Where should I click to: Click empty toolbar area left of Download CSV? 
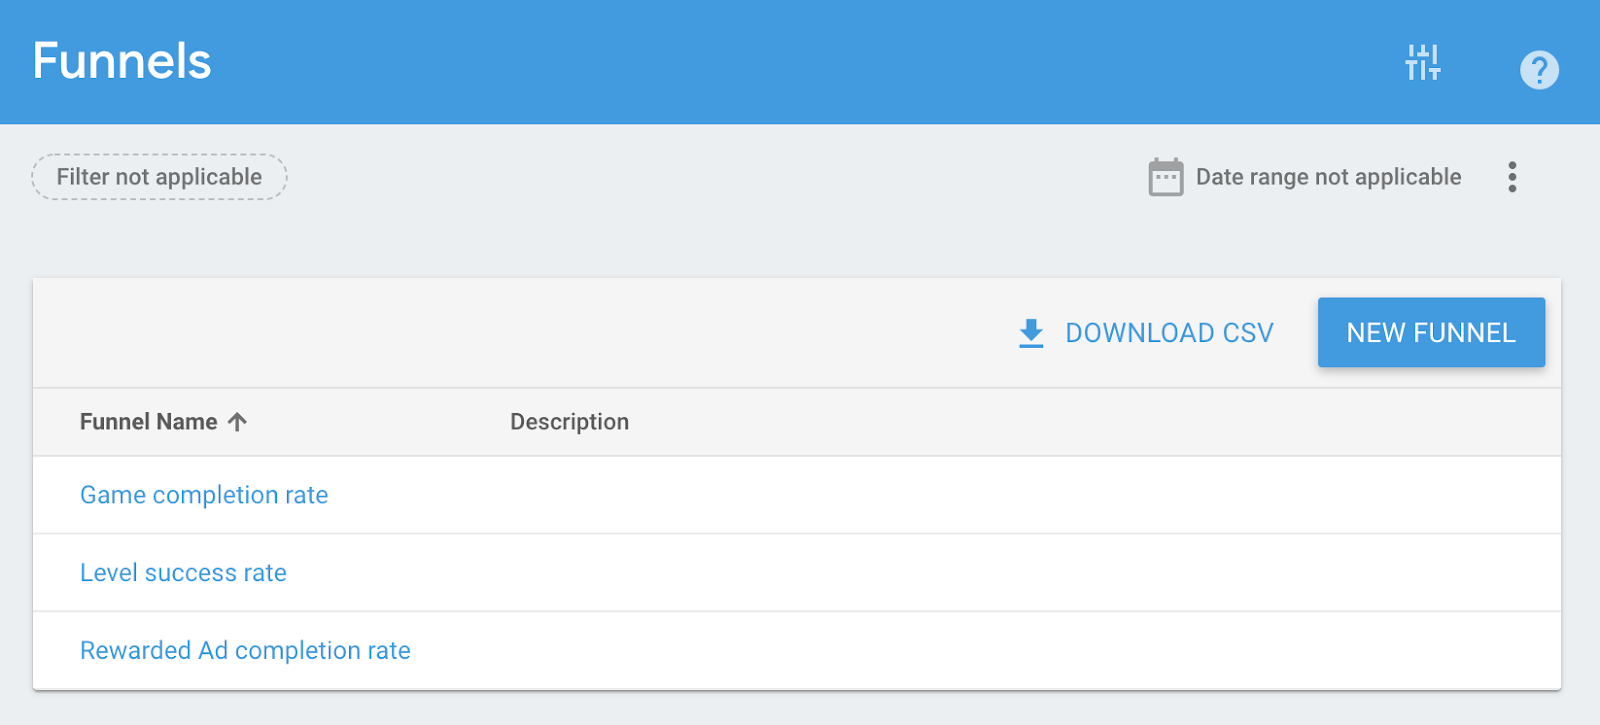(500, 333)
